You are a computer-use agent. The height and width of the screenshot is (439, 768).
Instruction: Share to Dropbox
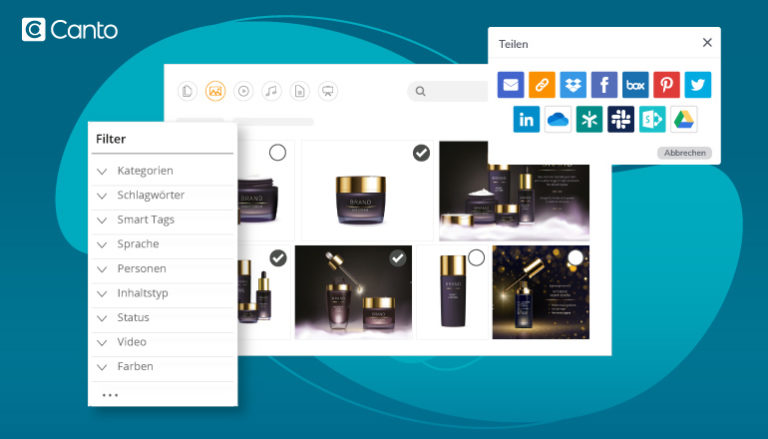tap(573, 85)
